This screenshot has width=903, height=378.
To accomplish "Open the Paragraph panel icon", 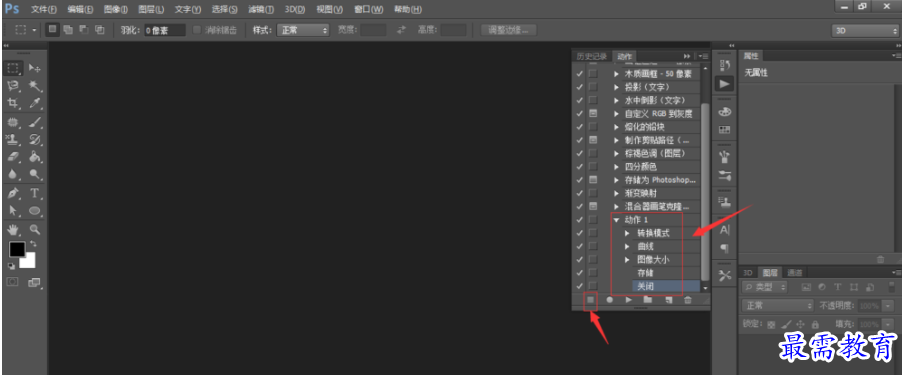I will 725,248.
